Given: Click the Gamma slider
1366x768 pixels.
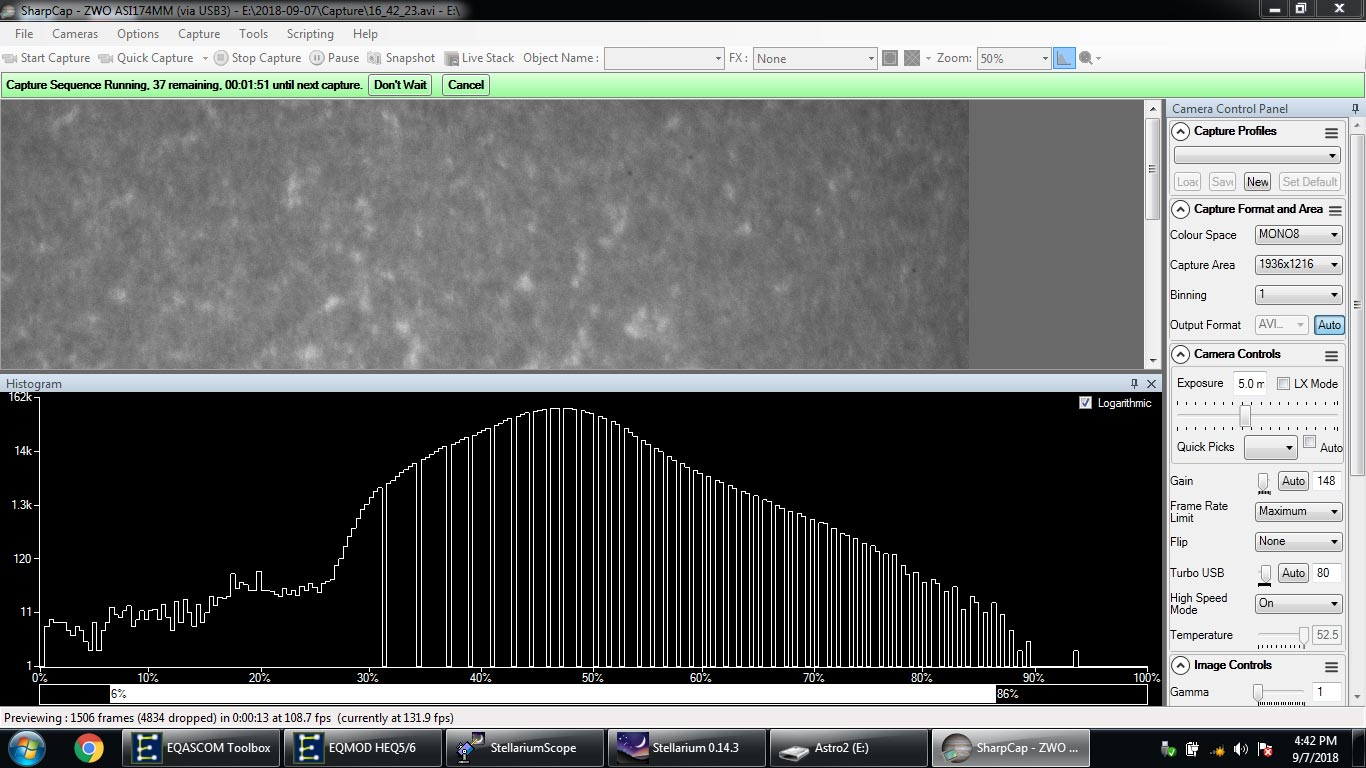Looking at the screenshot, I should [1282, 693].
